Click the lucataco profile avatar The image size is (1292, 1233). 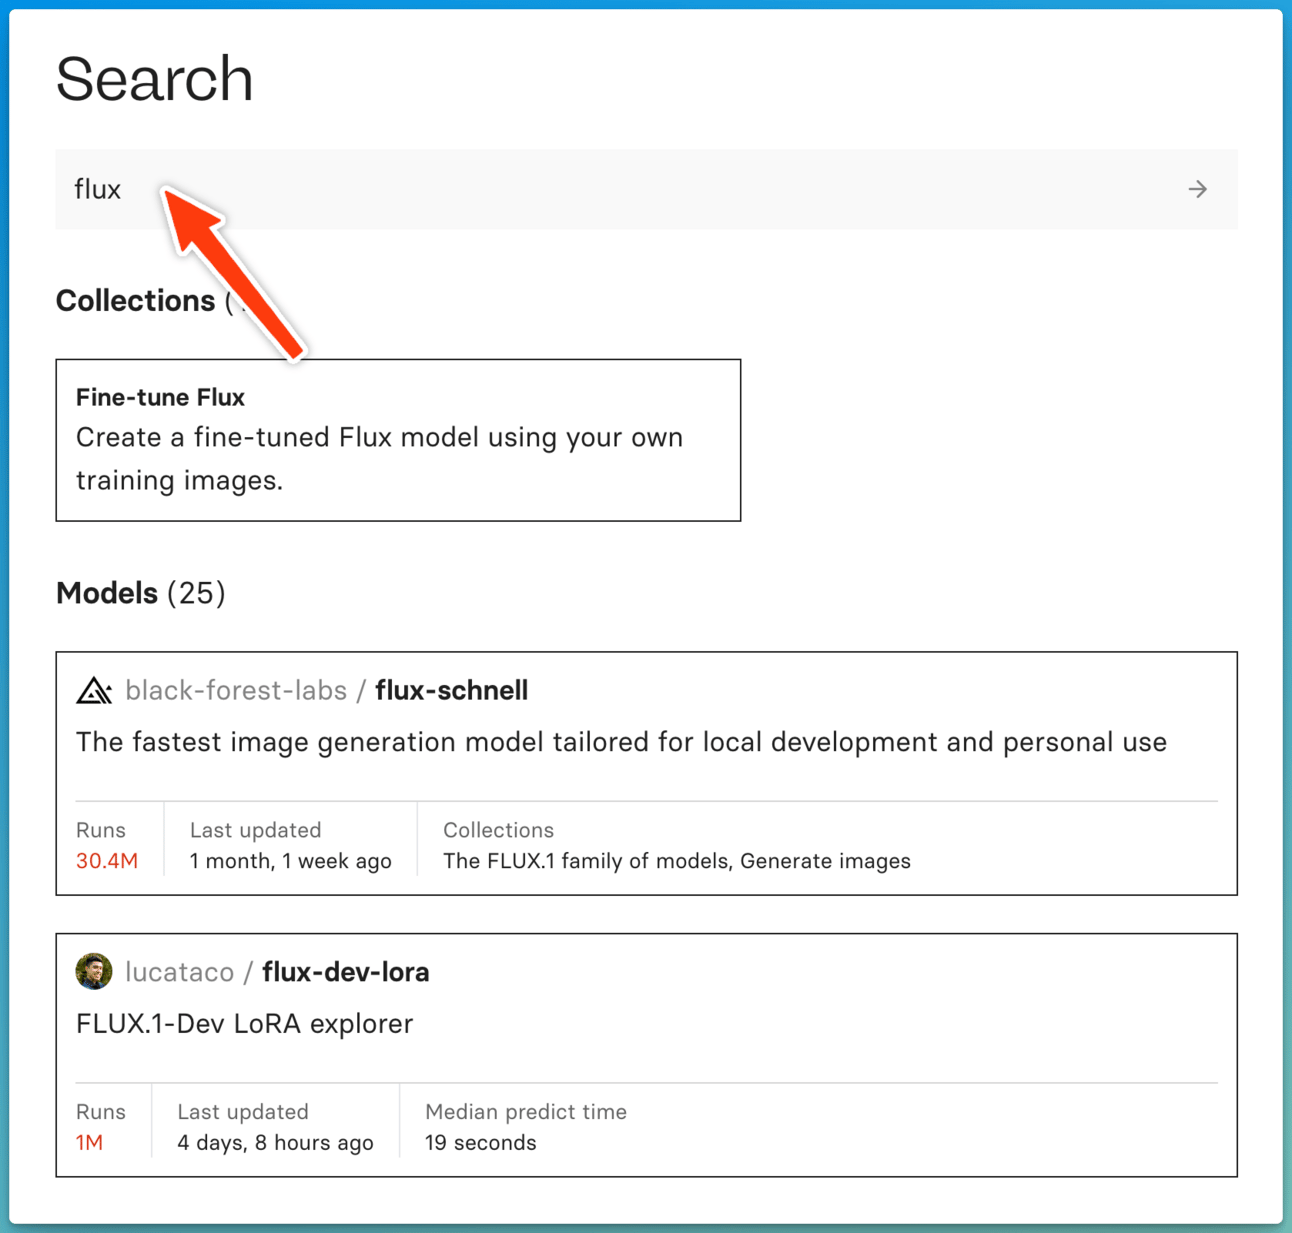[x=94, y=972]
